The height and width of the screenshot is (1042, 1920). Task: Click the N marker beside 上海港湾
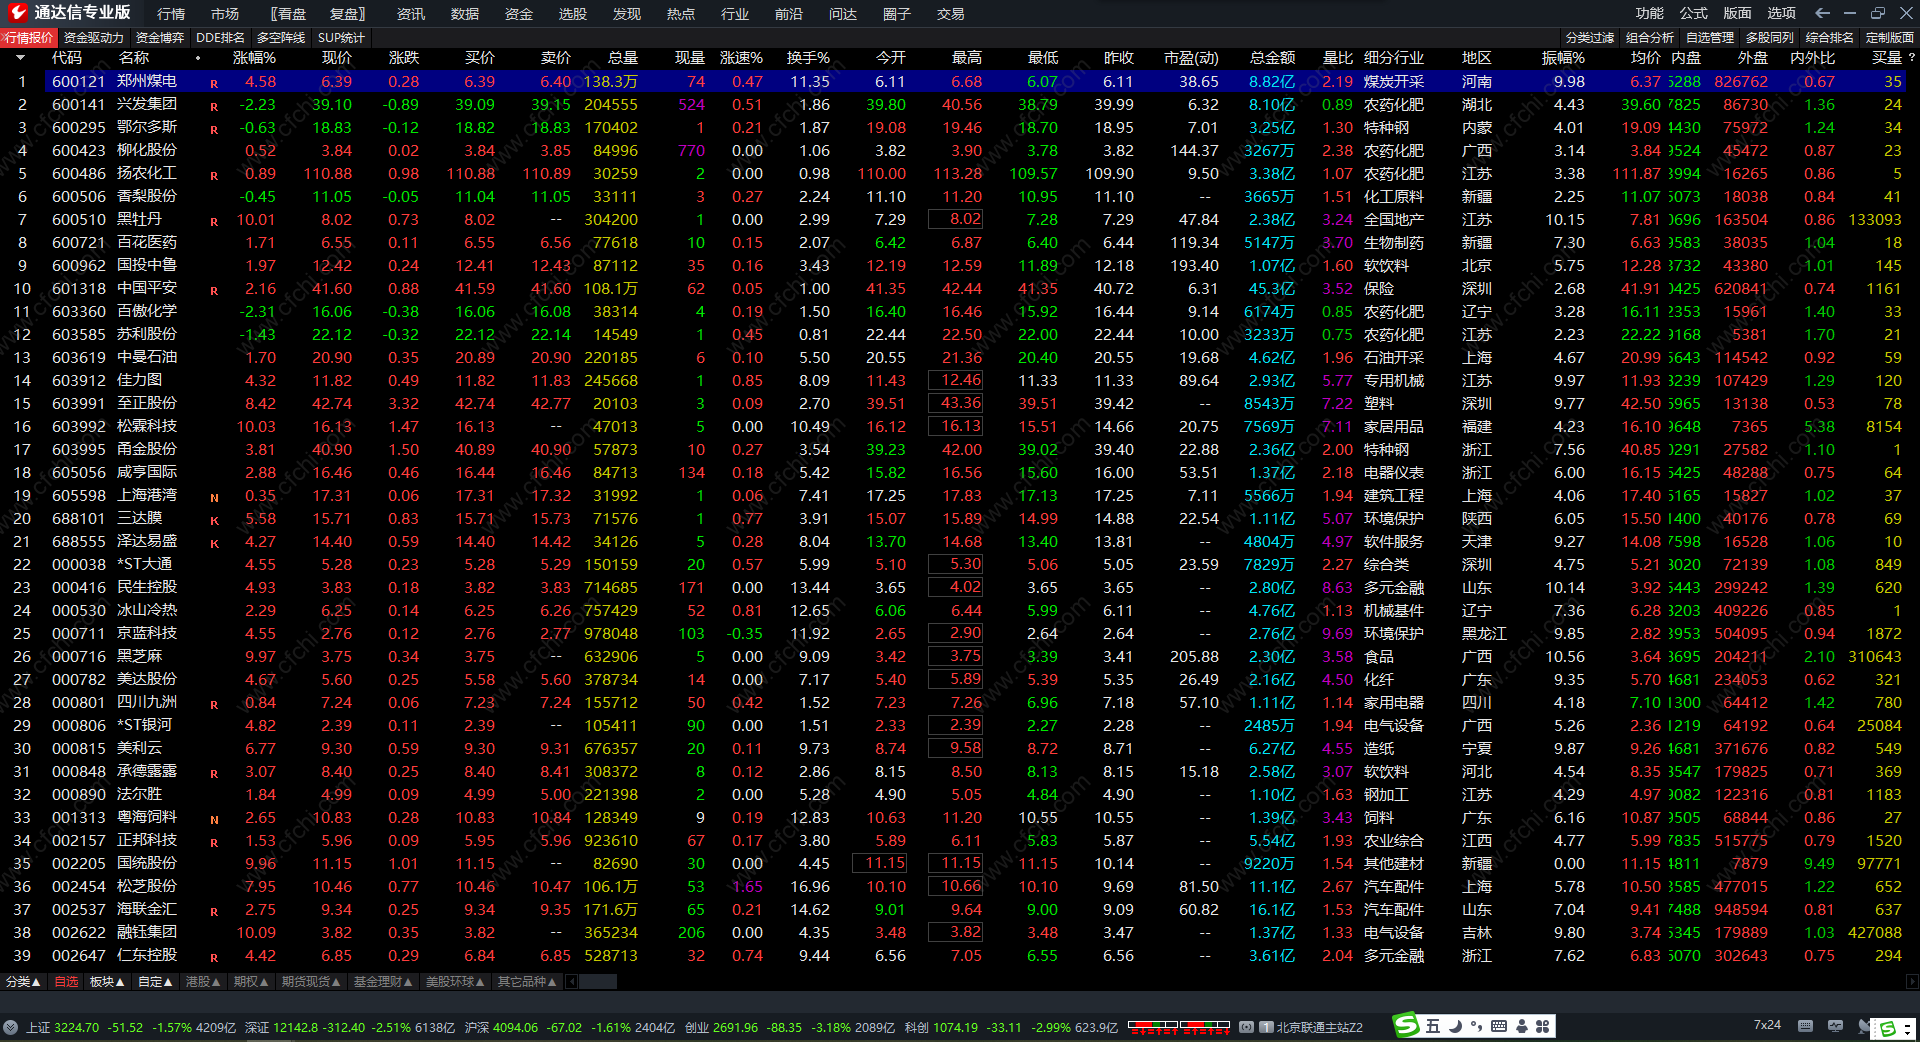pos(214,497)
